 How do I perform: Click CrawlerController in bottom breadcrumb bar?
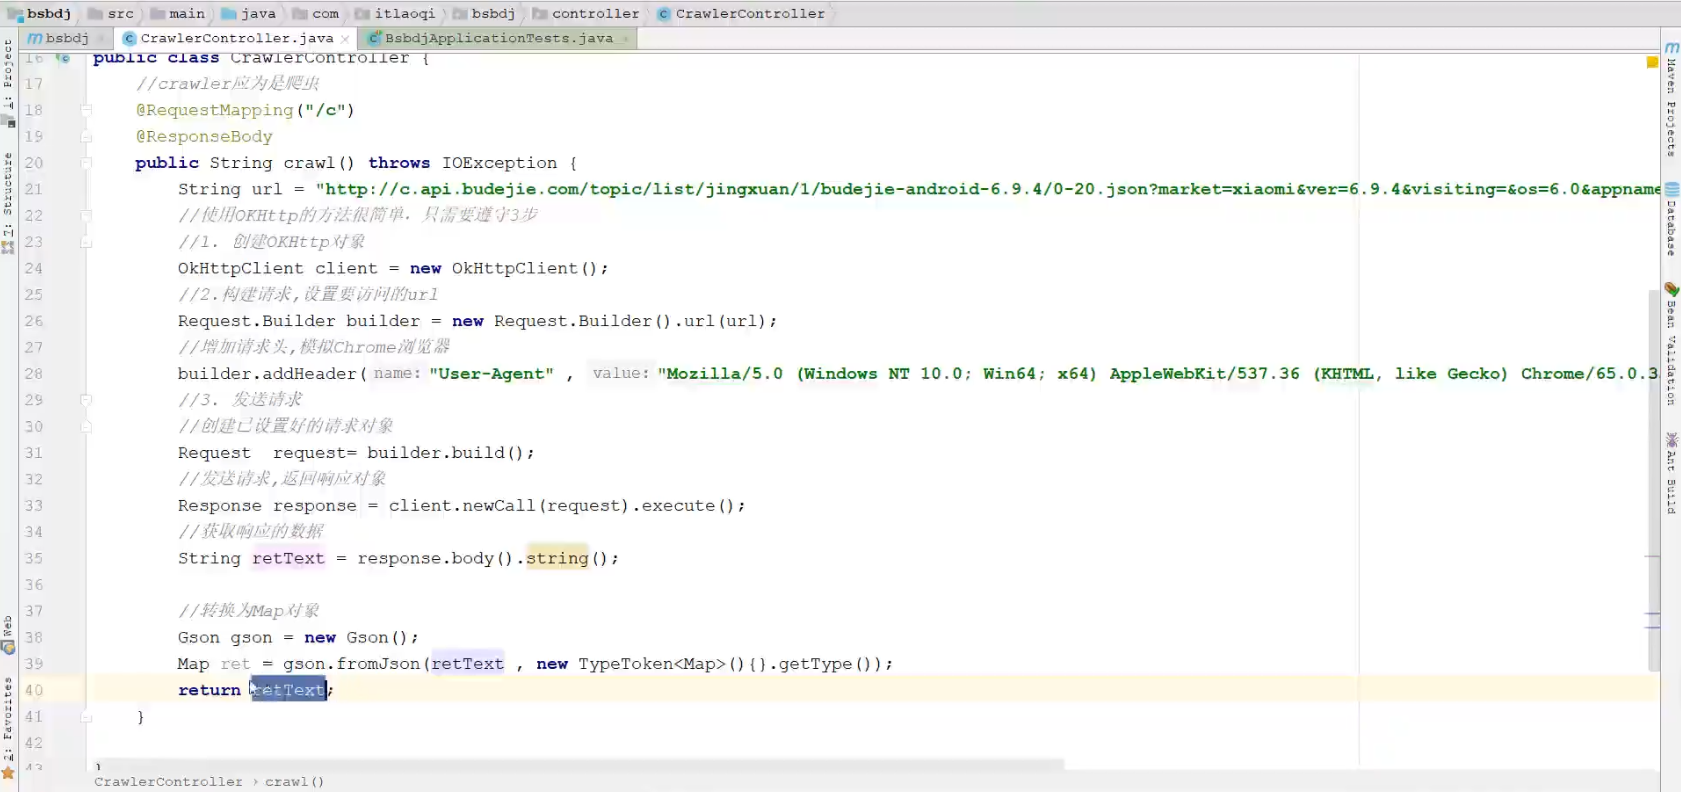(168, 782)
